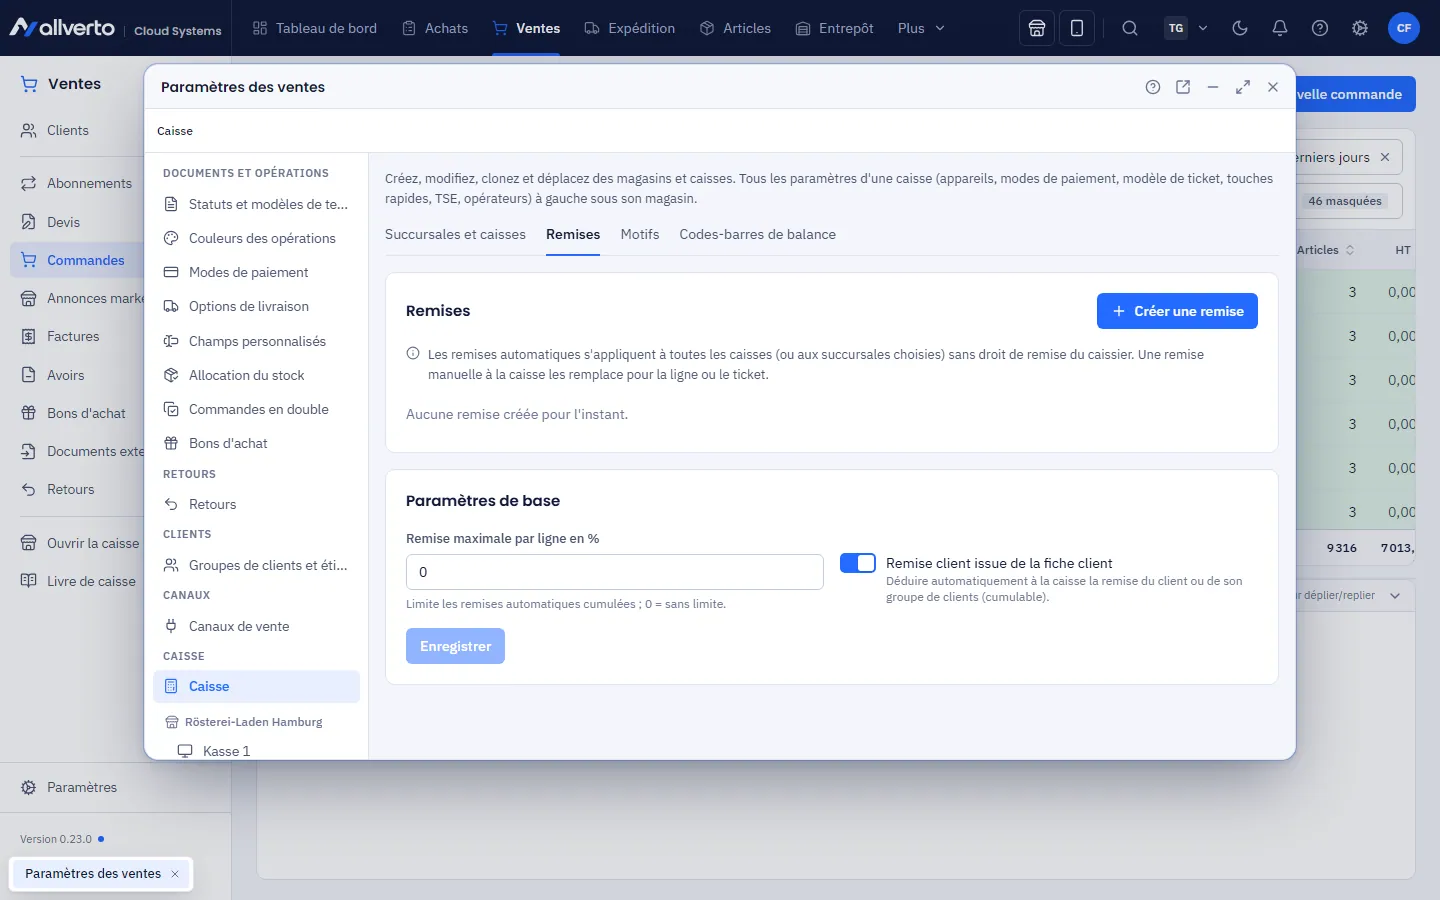Open Tableau de bord
Viewport: 1440px width, 900px height.
tap(315, 28)
